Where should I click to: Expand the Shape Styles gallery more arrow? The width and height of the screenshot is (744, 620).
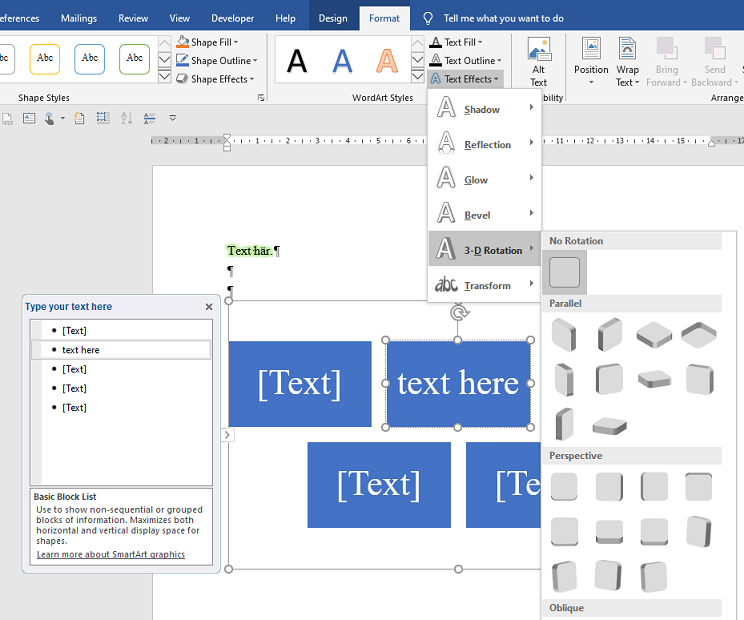(164, 76)
